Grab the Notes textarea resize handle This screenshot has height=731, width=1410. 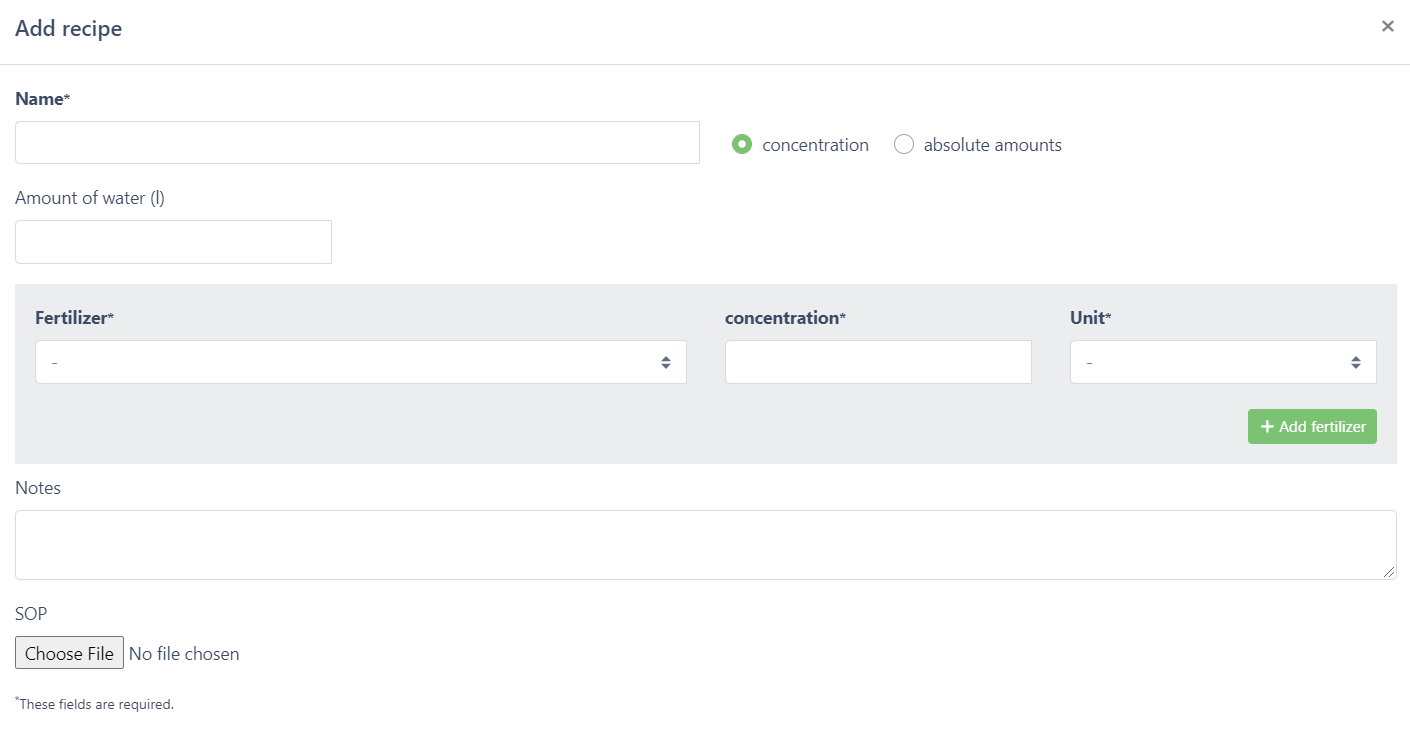pos(1389,572)
